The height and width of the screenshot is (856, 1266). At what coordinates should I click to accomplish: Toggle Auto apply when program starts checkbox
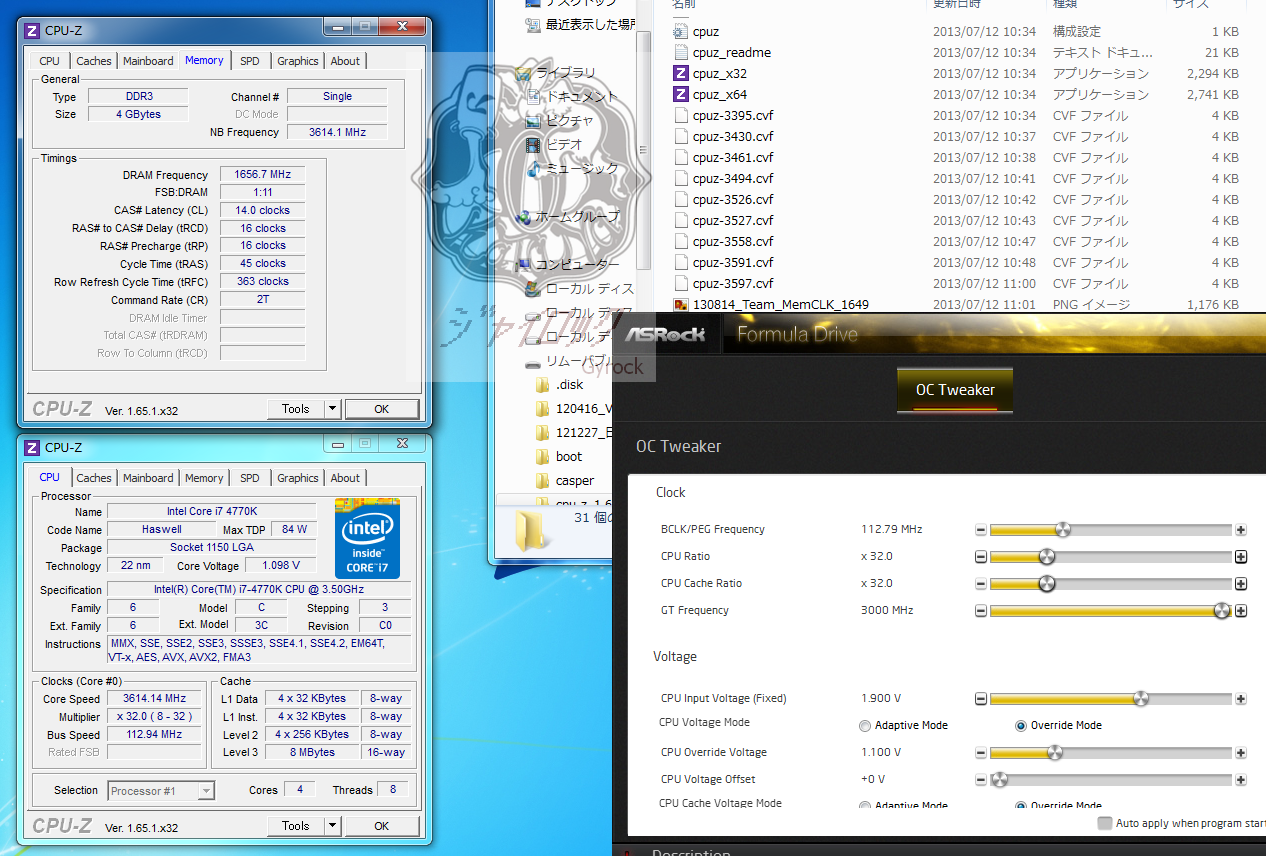[x=1105, y=823]
